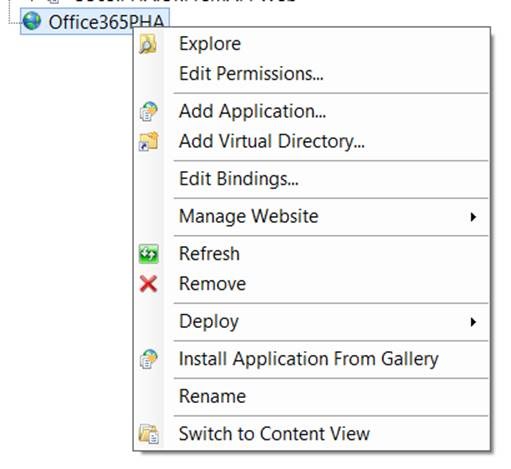
Task: Open the Manage Website submenu
Action: point(249,217)
